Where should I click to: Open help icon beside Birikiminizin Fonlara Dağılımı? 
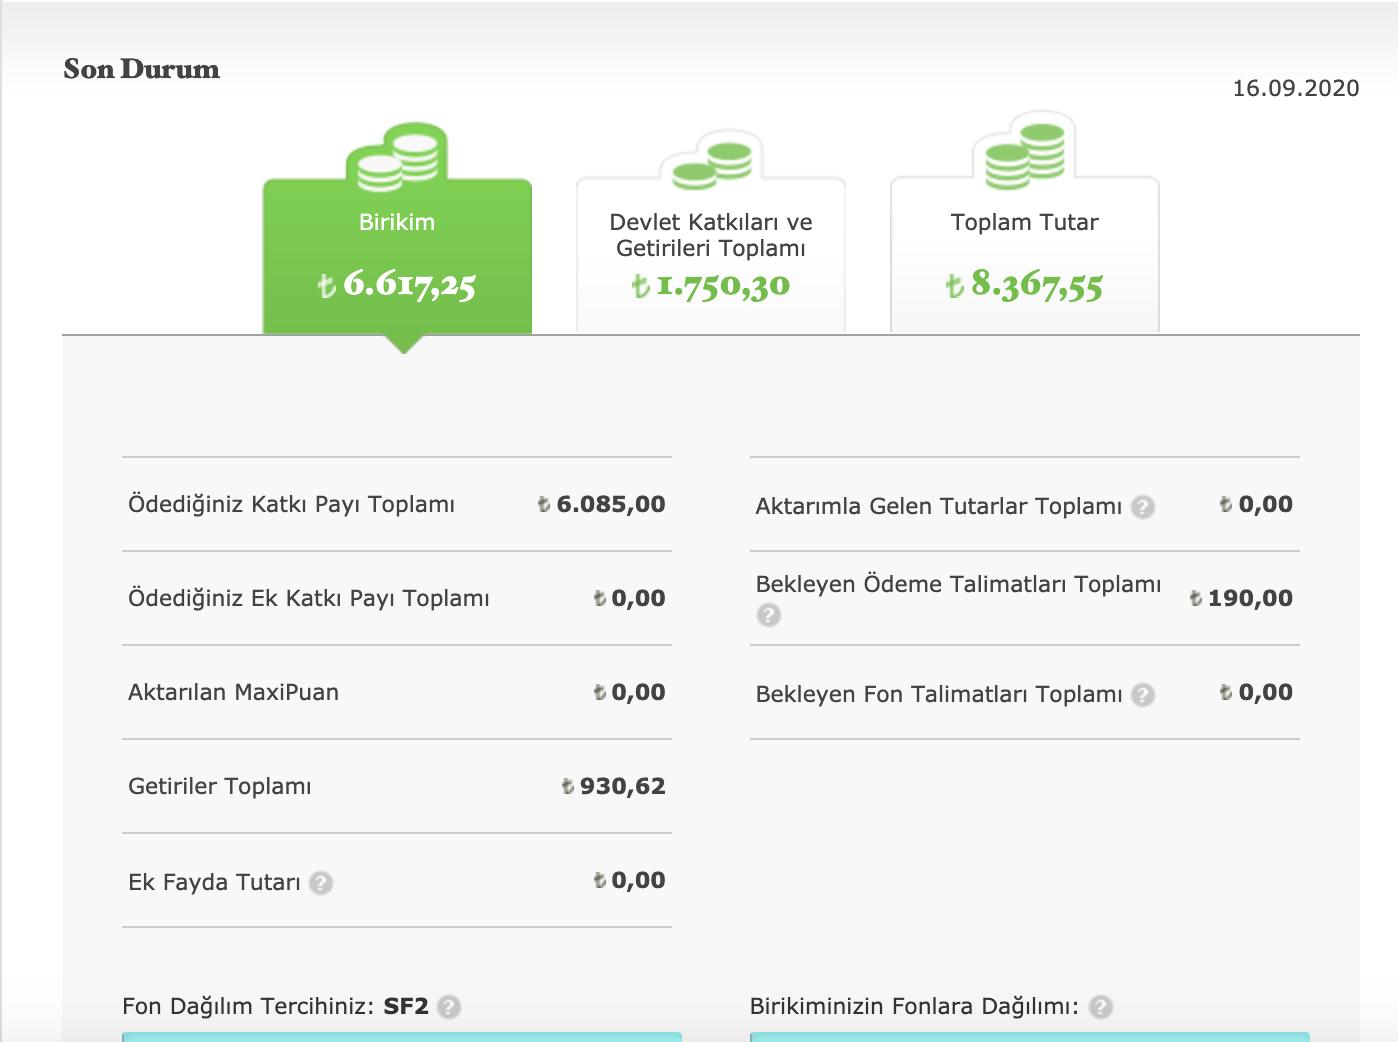(x=1100, y=1007)
